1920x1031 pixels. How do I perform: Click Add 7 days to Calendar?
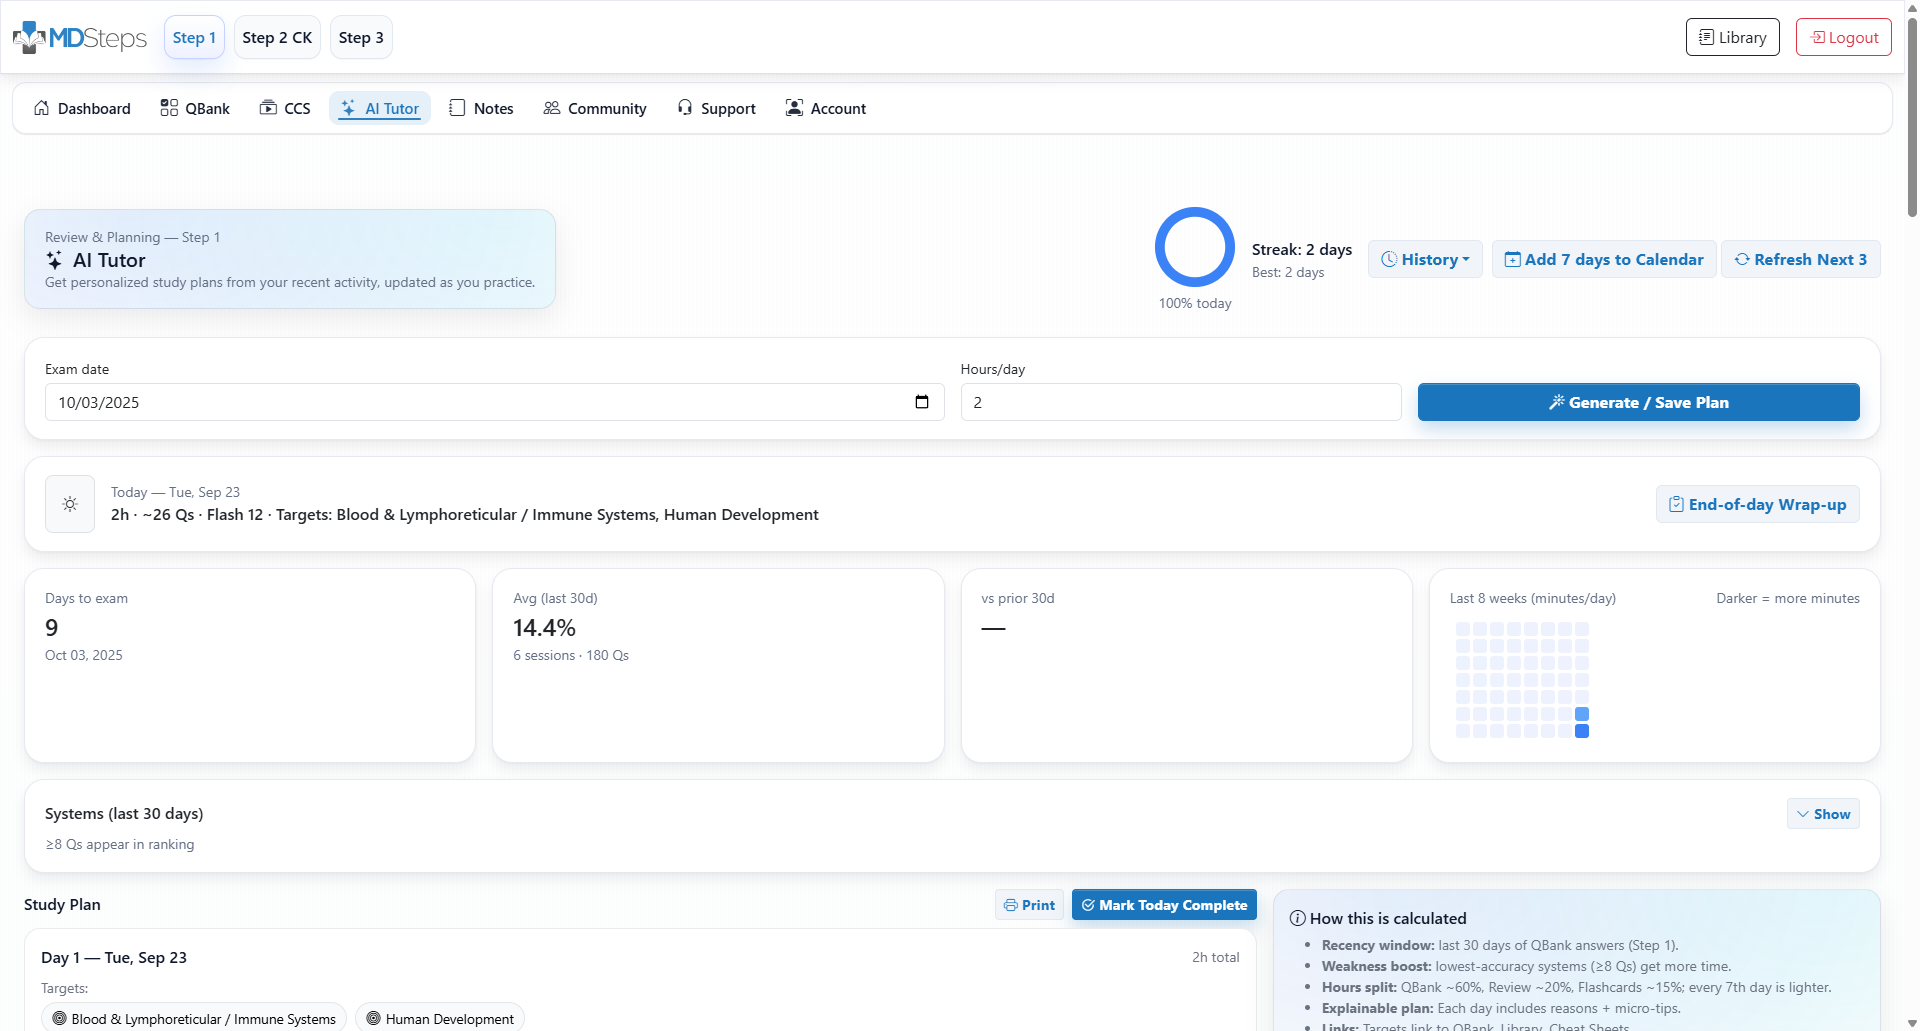click(x=1604, y=259)
